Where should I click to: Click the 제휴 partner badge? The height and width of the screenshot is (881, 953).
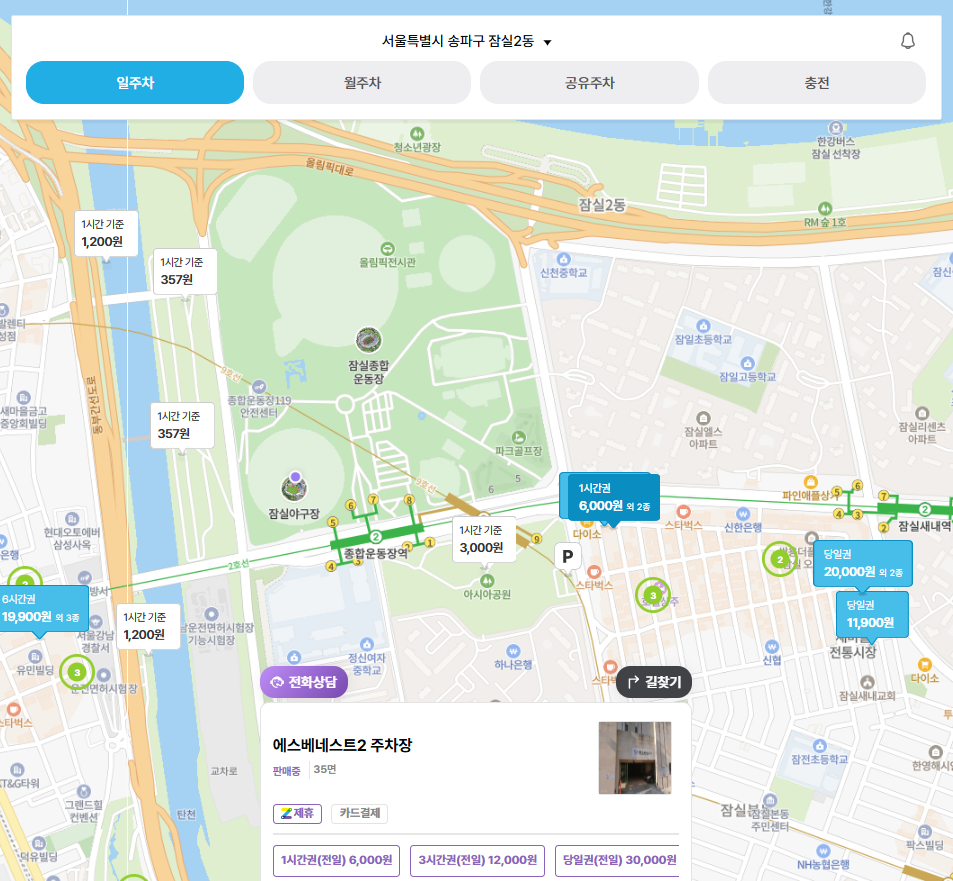pos(297,813)
